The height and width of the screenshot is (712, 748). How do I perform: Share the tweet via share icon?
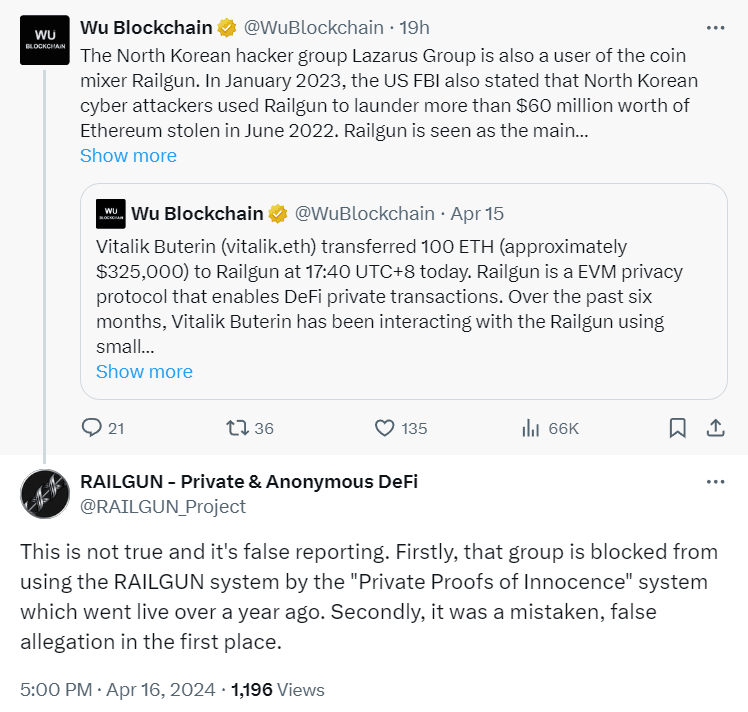tap(716, 428)
